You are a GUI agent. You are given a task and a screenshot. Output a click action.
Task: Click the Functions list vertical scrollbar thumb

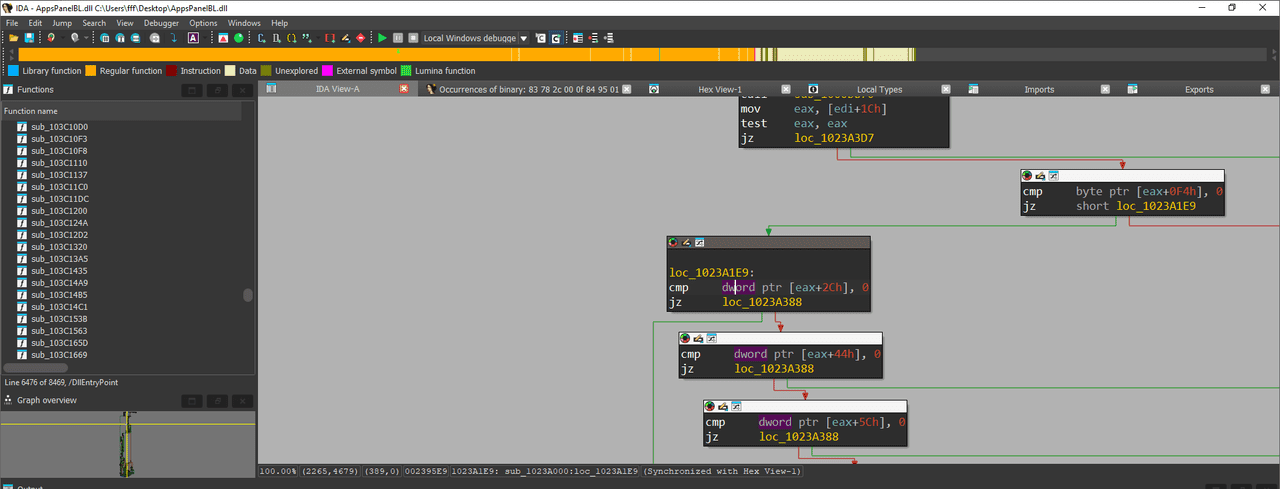(x=248, y=295)
